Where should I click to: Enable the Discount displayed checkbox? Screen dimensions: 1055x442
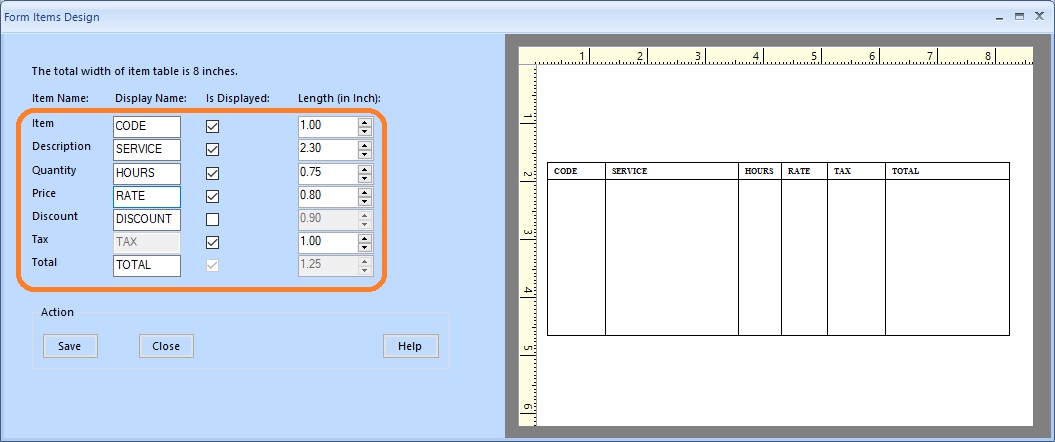(212, 219)
